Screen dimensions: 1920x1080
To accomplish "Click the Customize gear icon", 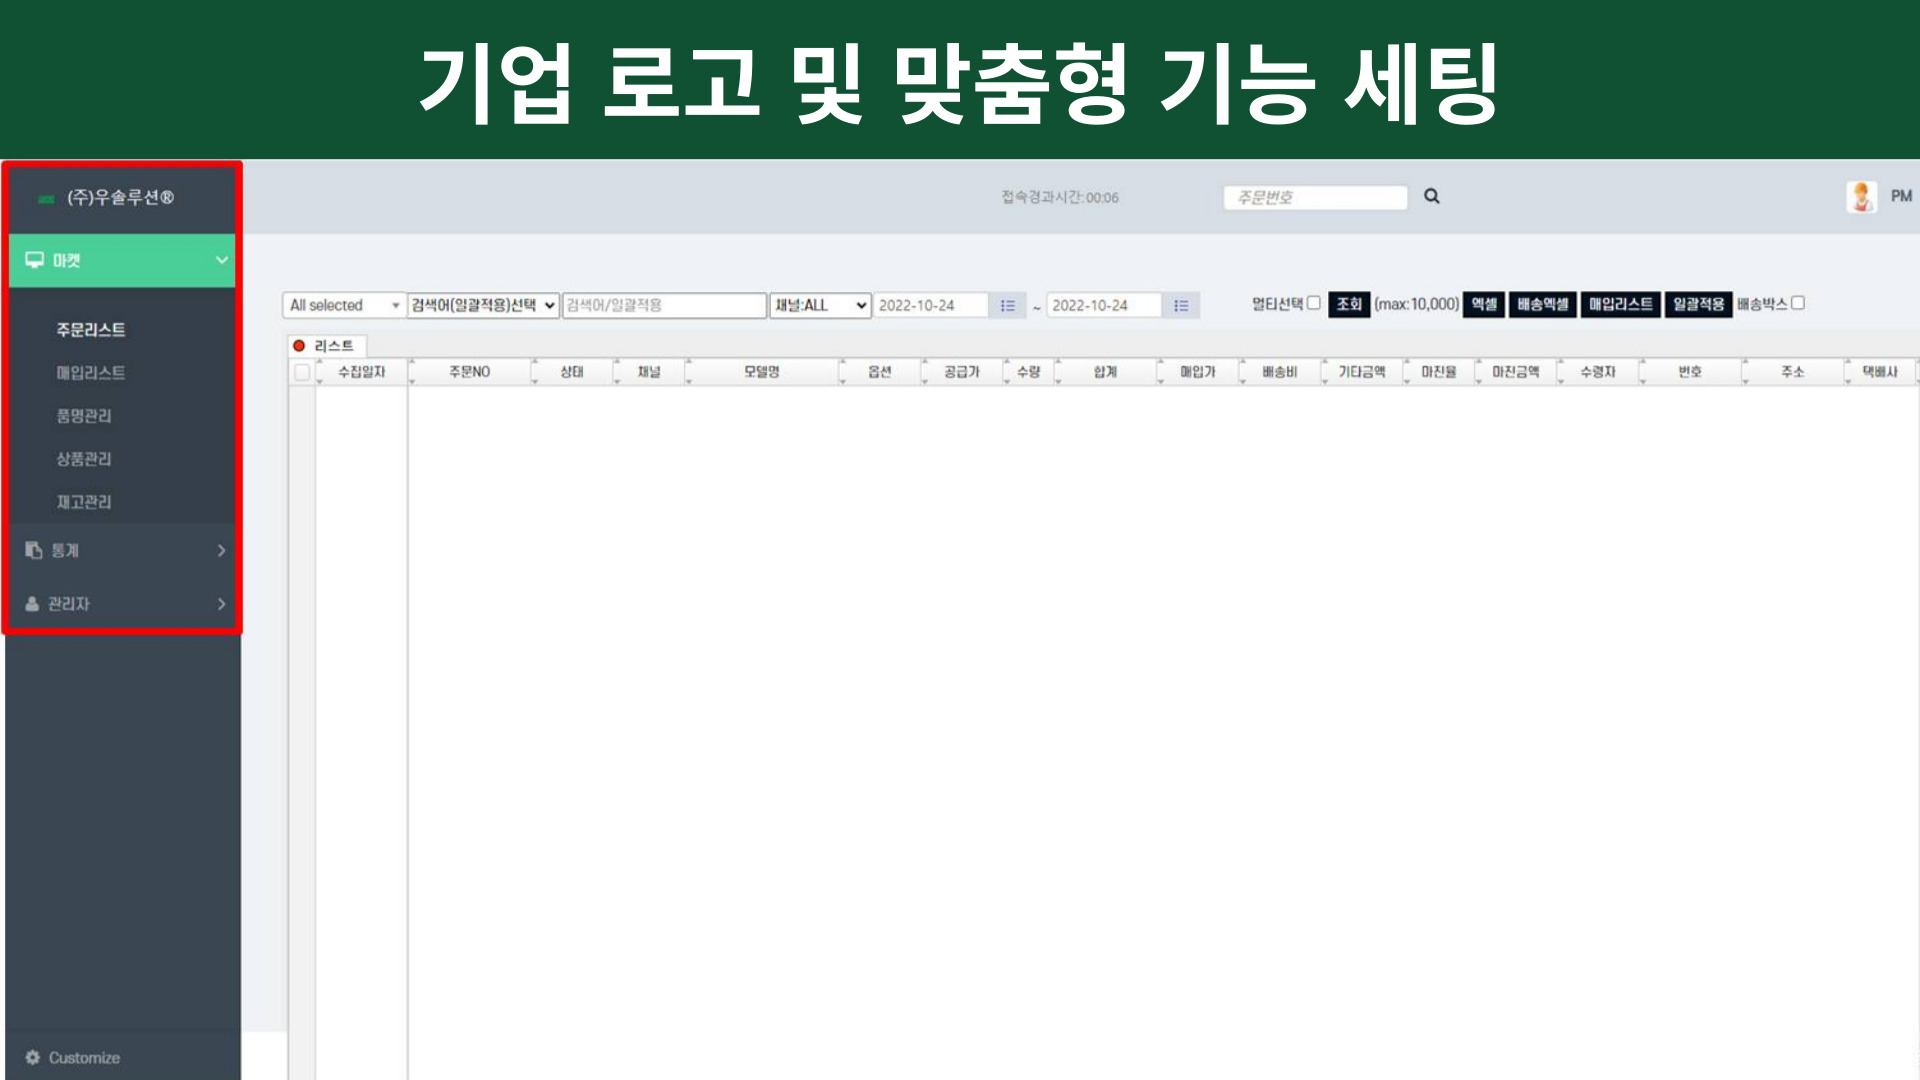I will pyautogui.click(x=33, y=1057).
